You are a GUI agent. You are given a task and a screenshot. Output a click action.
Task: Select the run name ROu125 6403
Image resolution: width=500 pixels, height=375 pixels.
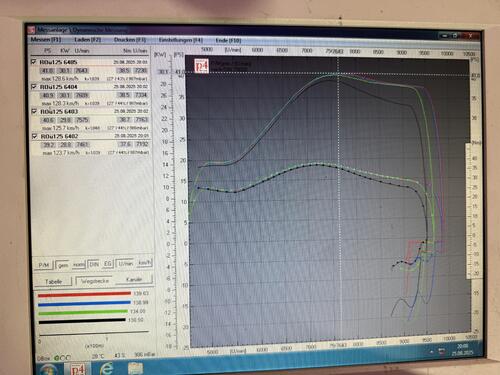click(59, 111)
